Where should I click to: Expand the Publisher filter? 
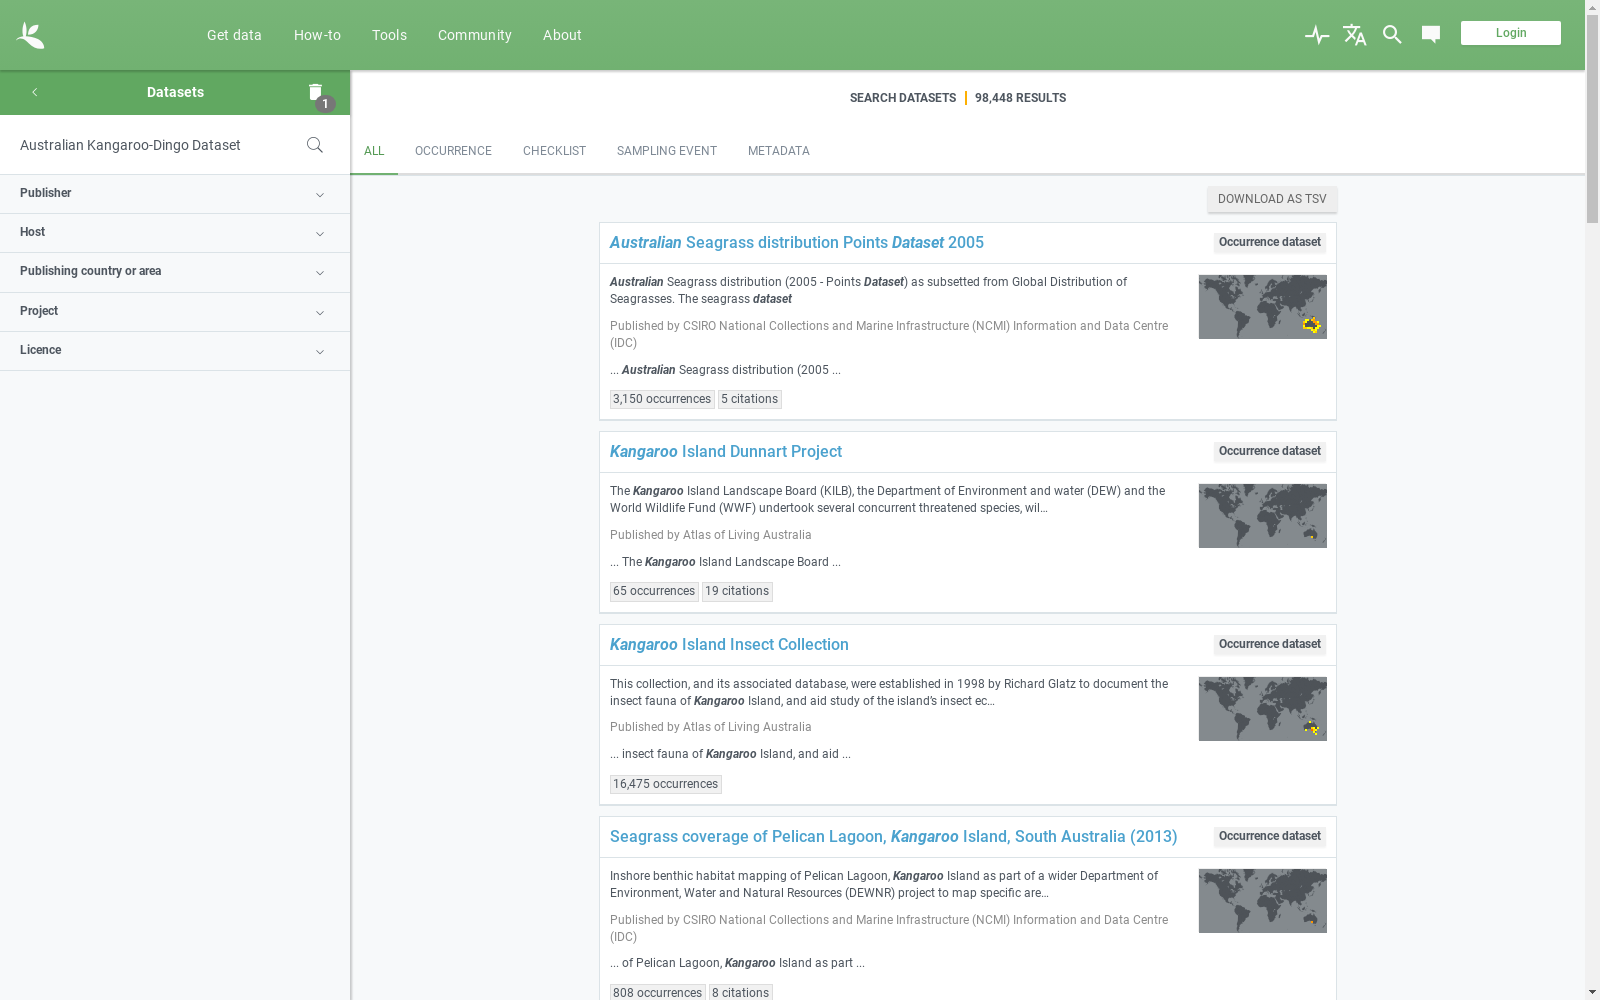tap(175, 194)
